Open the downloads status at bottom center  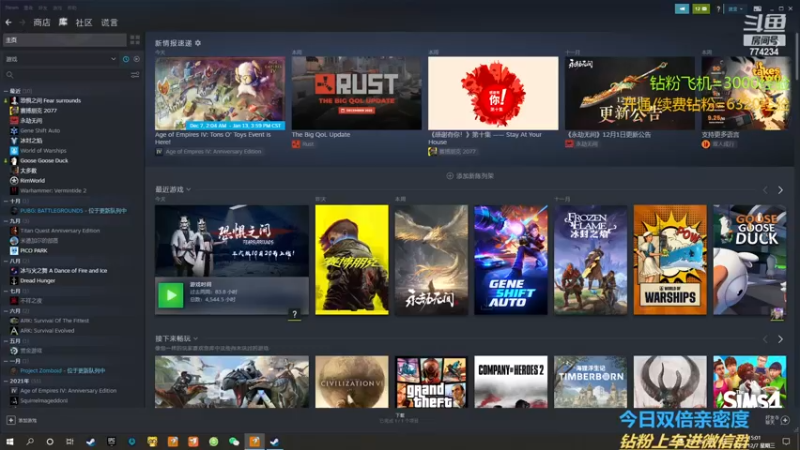(x=399, y=418)
